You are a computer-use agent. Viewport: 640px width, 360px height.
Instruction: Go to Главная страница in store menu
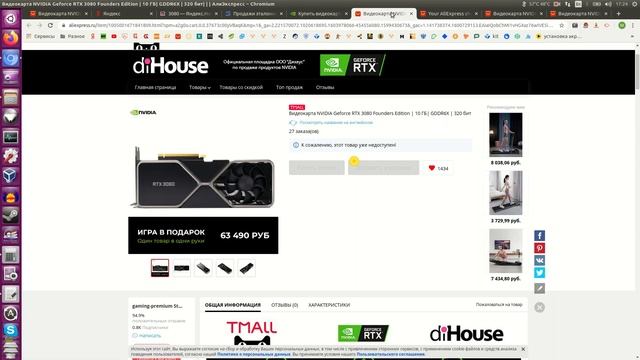[155, 87]
